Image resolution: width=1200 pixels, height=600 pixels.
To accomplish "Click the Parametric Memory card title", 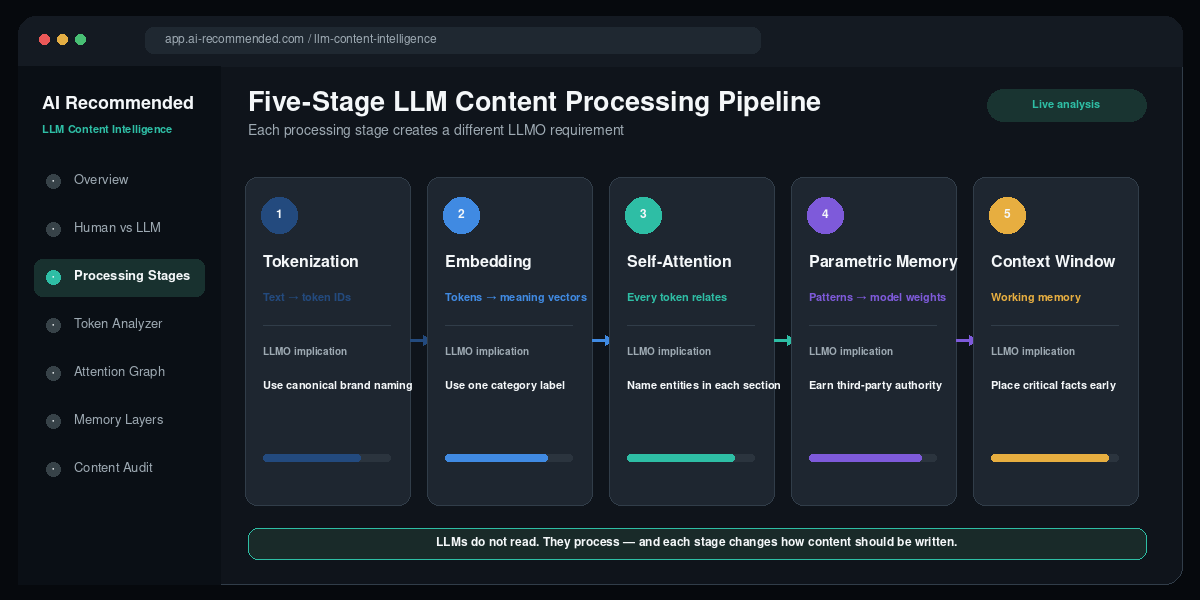I will (x=883, y=262).
